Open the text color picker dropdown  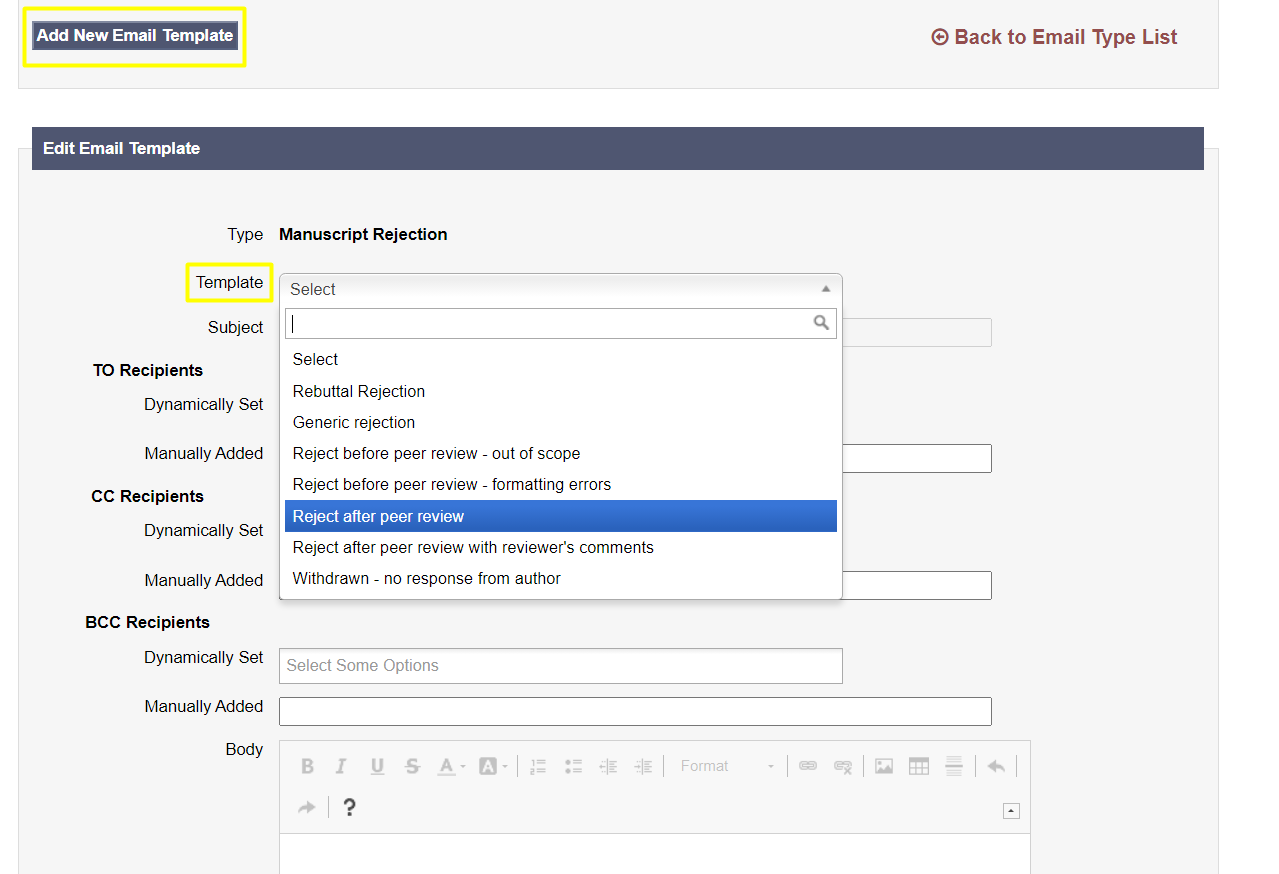point(452,766)
